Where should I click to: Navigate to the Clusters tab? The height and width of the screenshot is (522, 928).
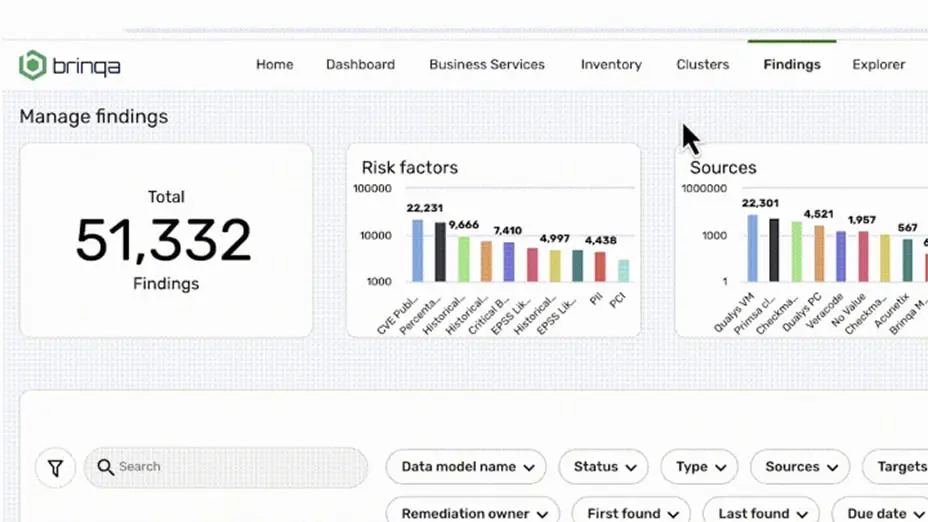coord(703,65)
